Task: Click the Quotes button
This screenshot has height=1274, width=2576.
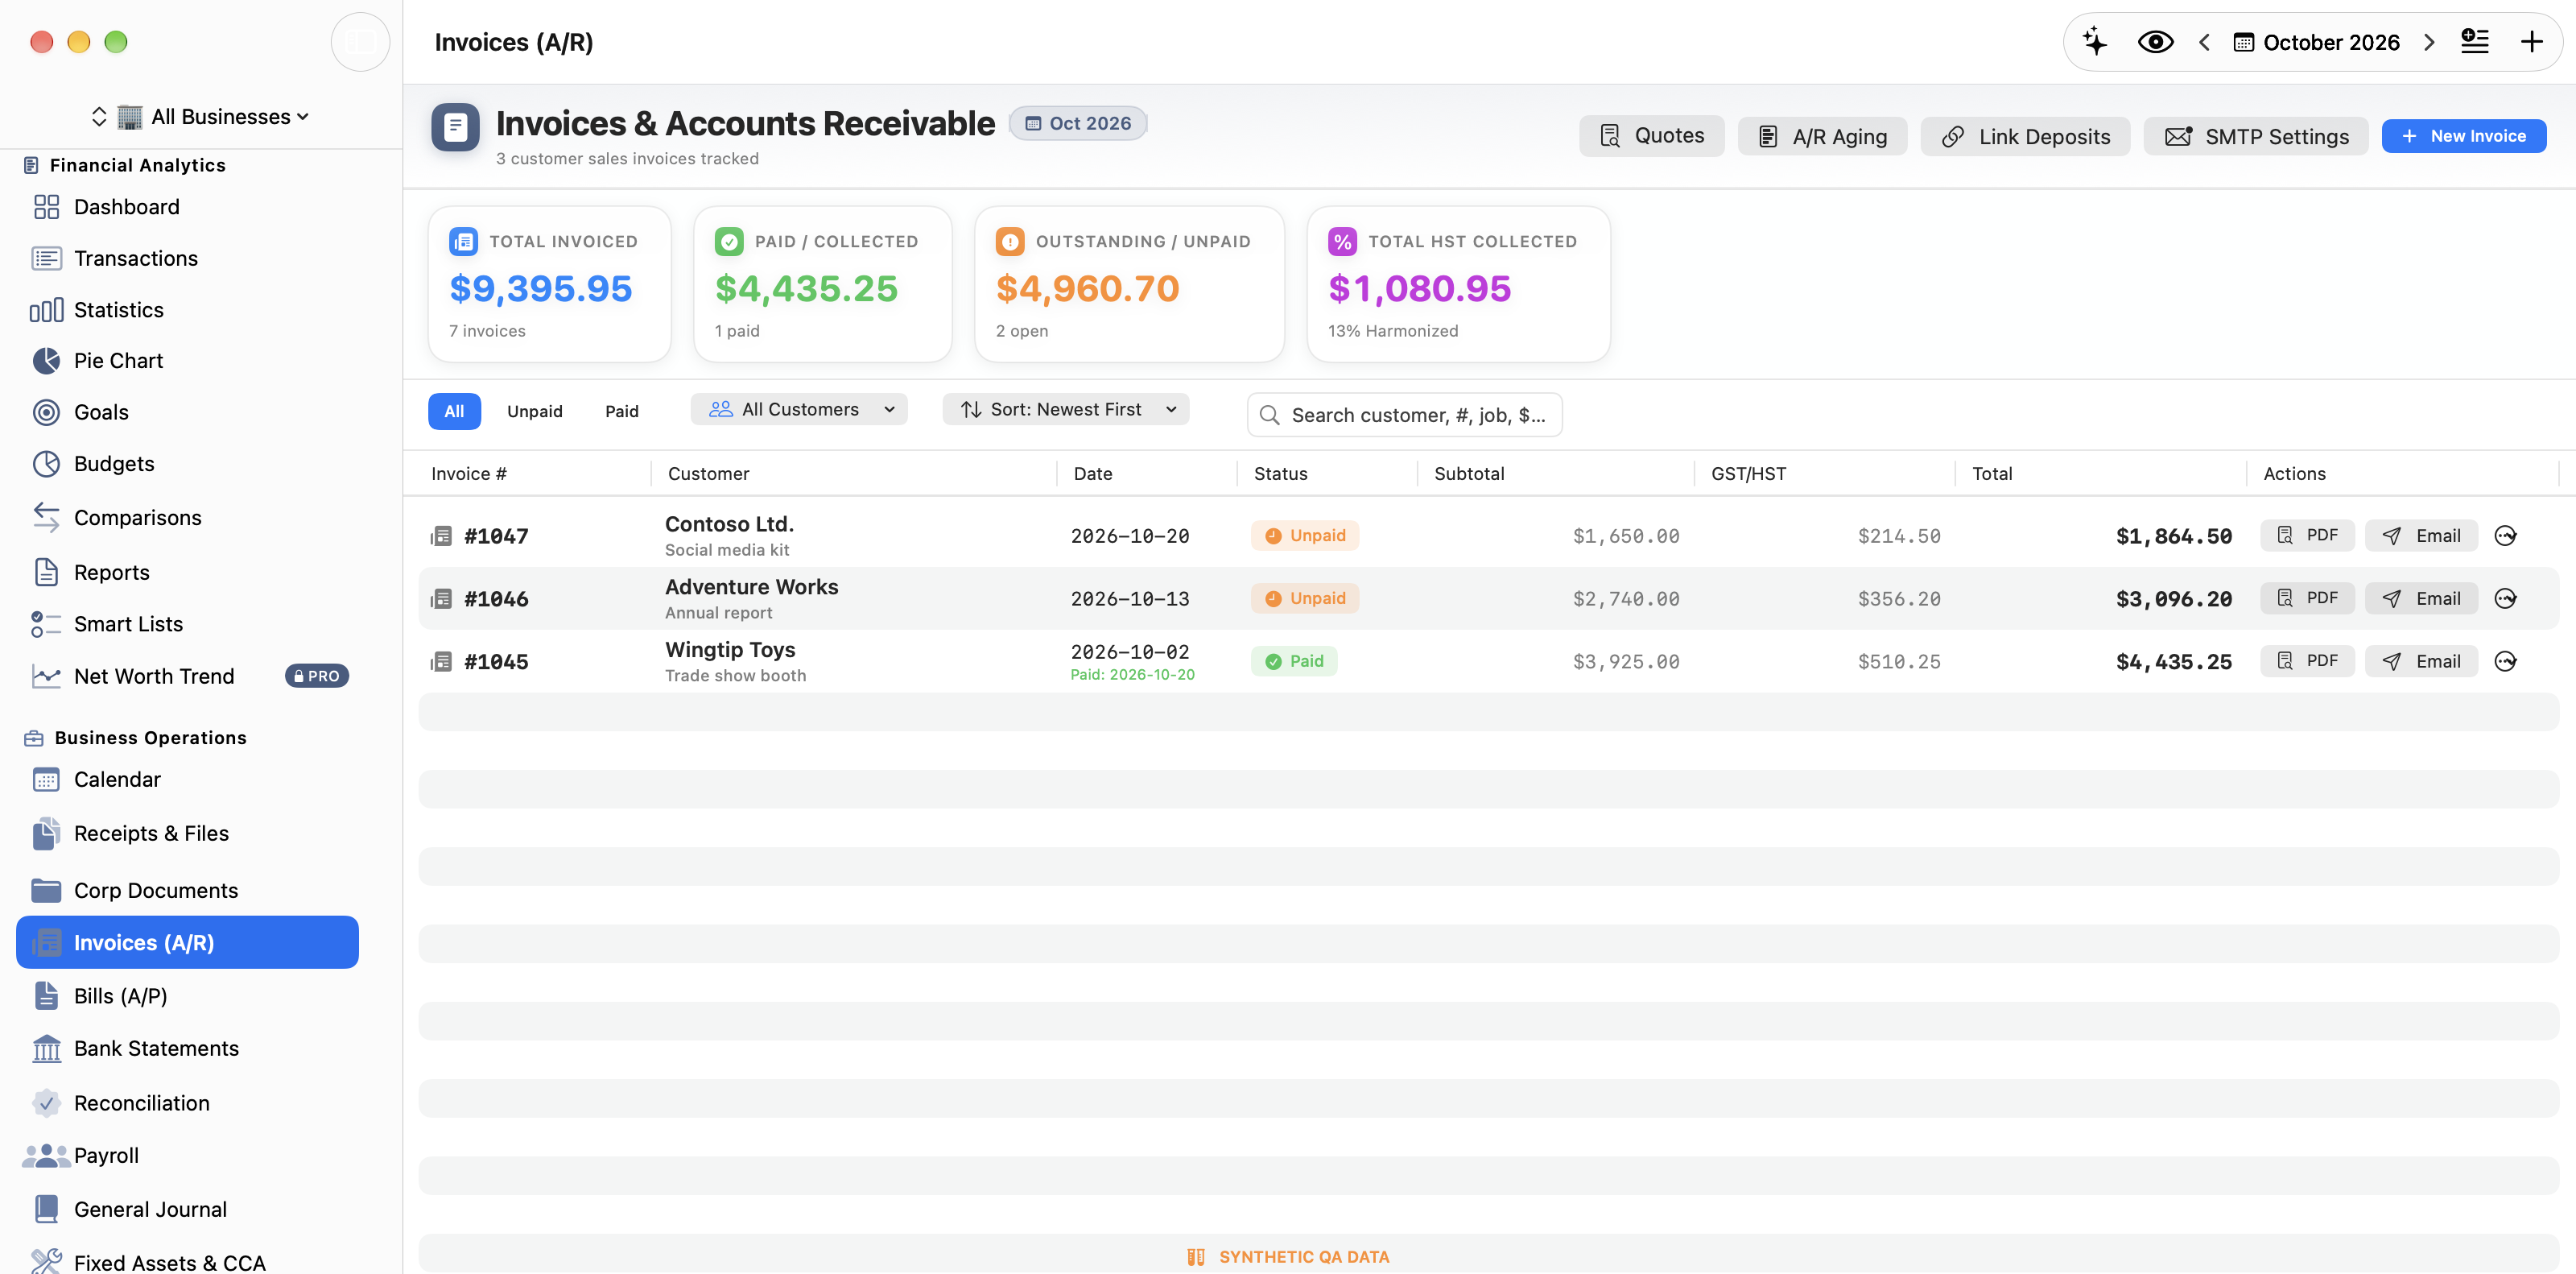Action: 1651,136
